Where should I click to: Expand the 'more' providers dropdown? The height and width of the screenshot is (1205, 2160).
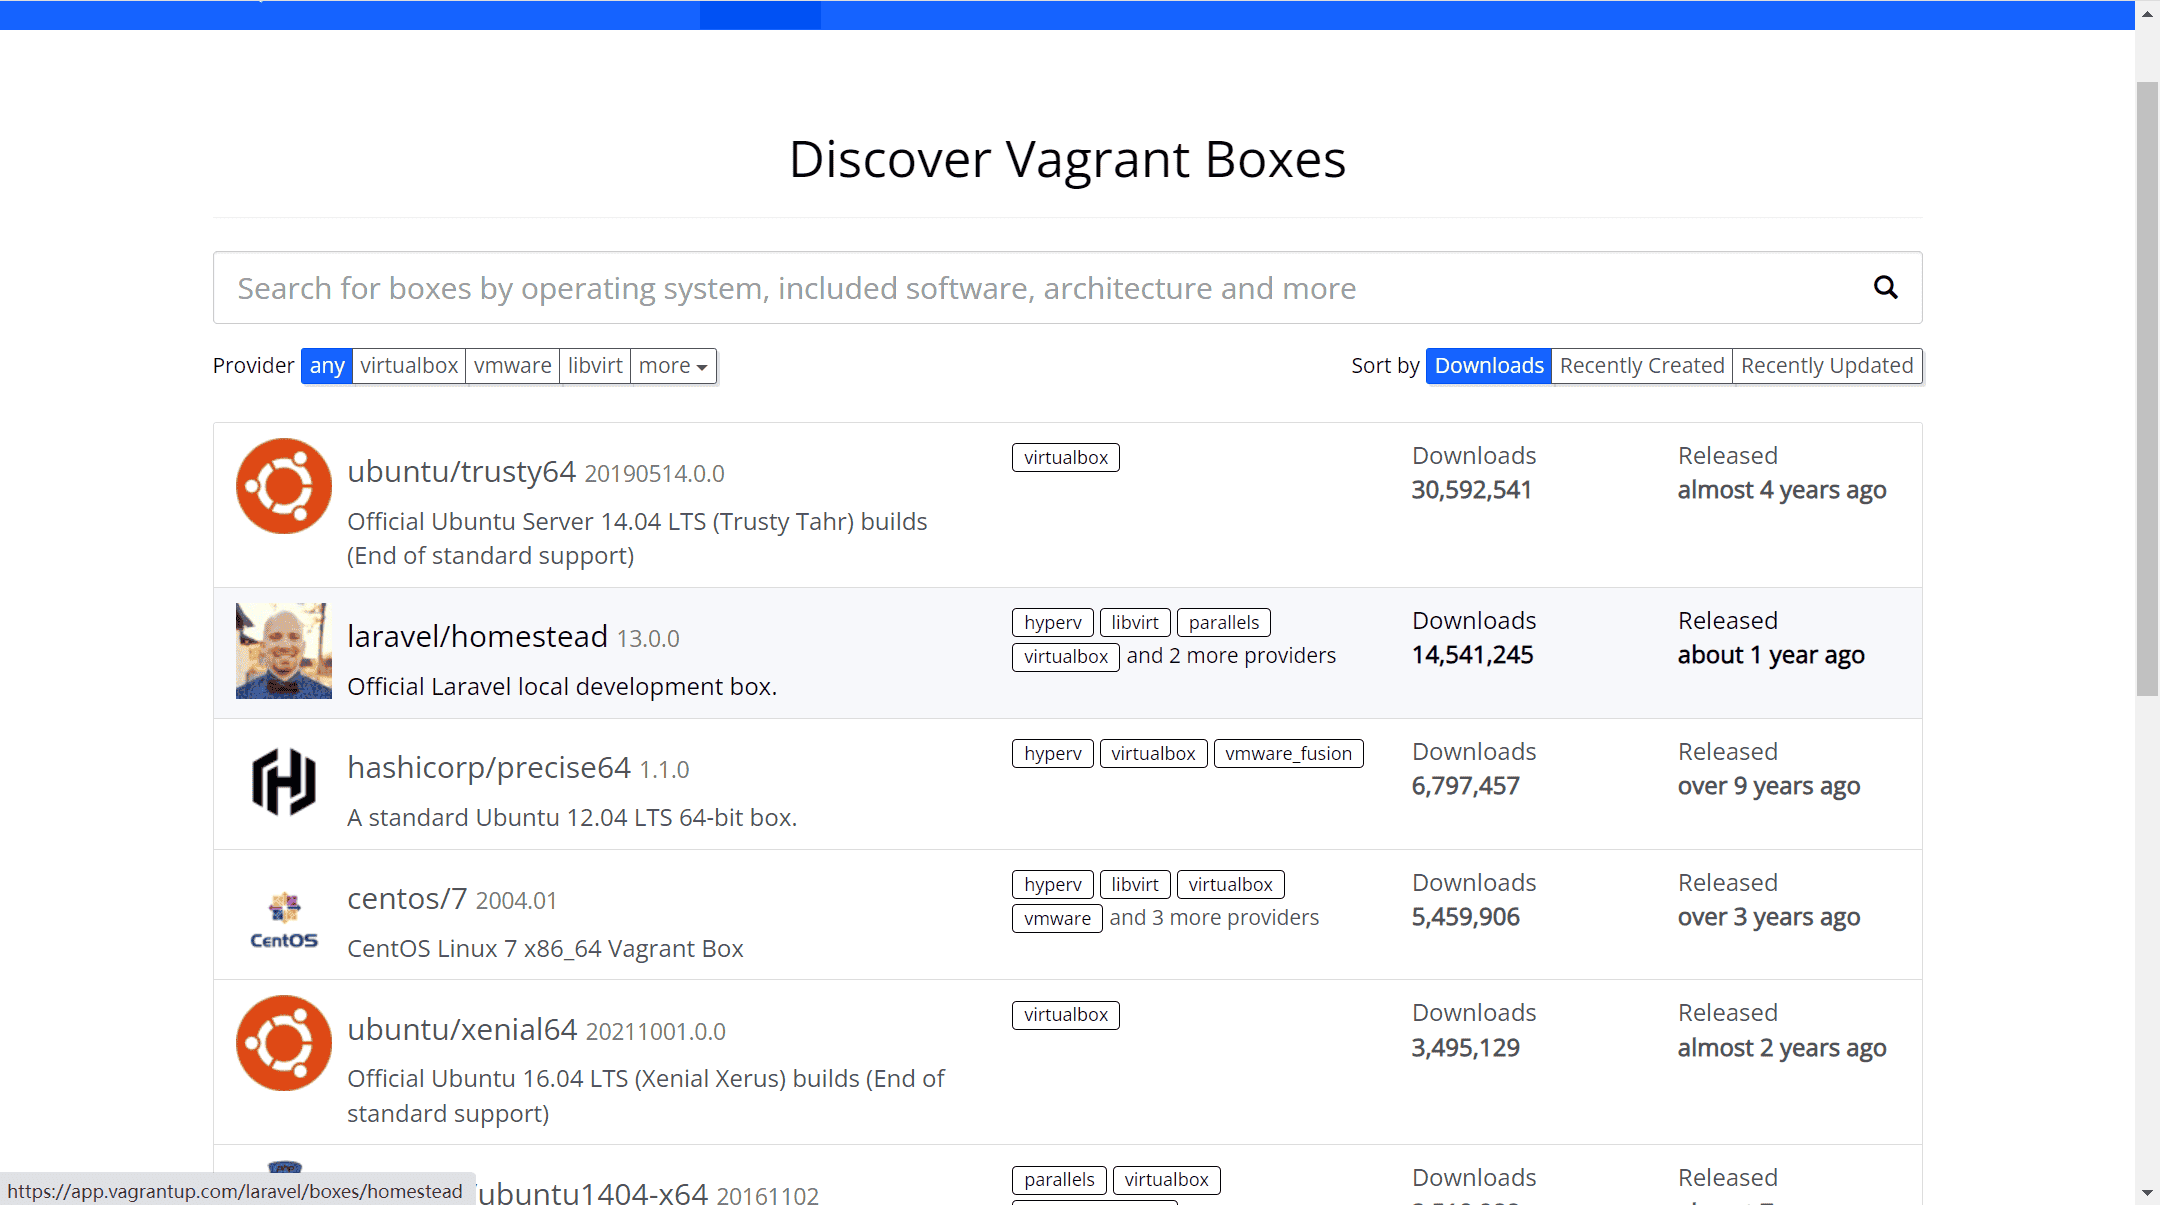click(x=673, y=366)
